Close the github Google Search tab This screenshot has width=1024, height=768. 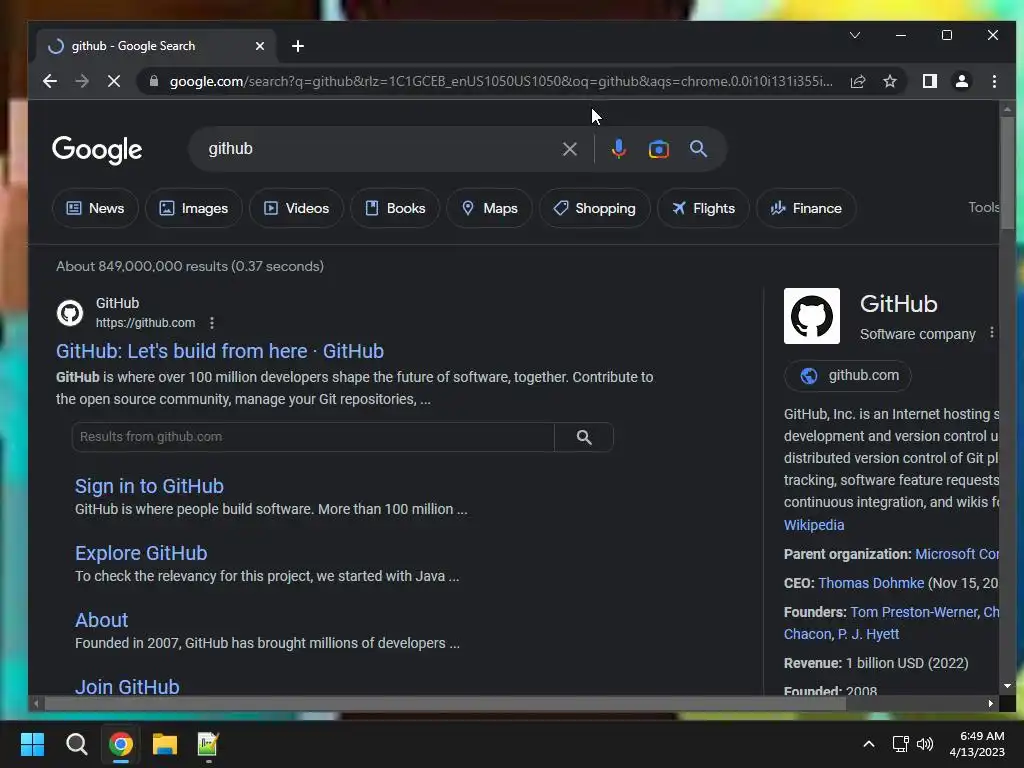click(x=260, y=46)
